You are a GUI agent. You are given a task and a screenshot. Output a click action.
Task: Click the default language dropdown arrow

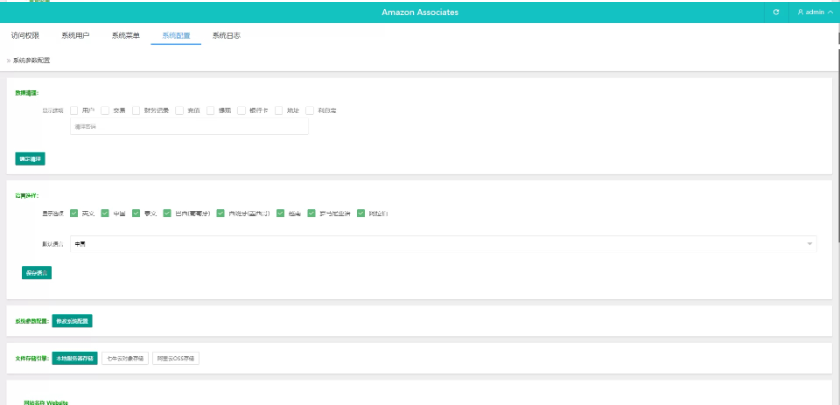click(809, 244)
